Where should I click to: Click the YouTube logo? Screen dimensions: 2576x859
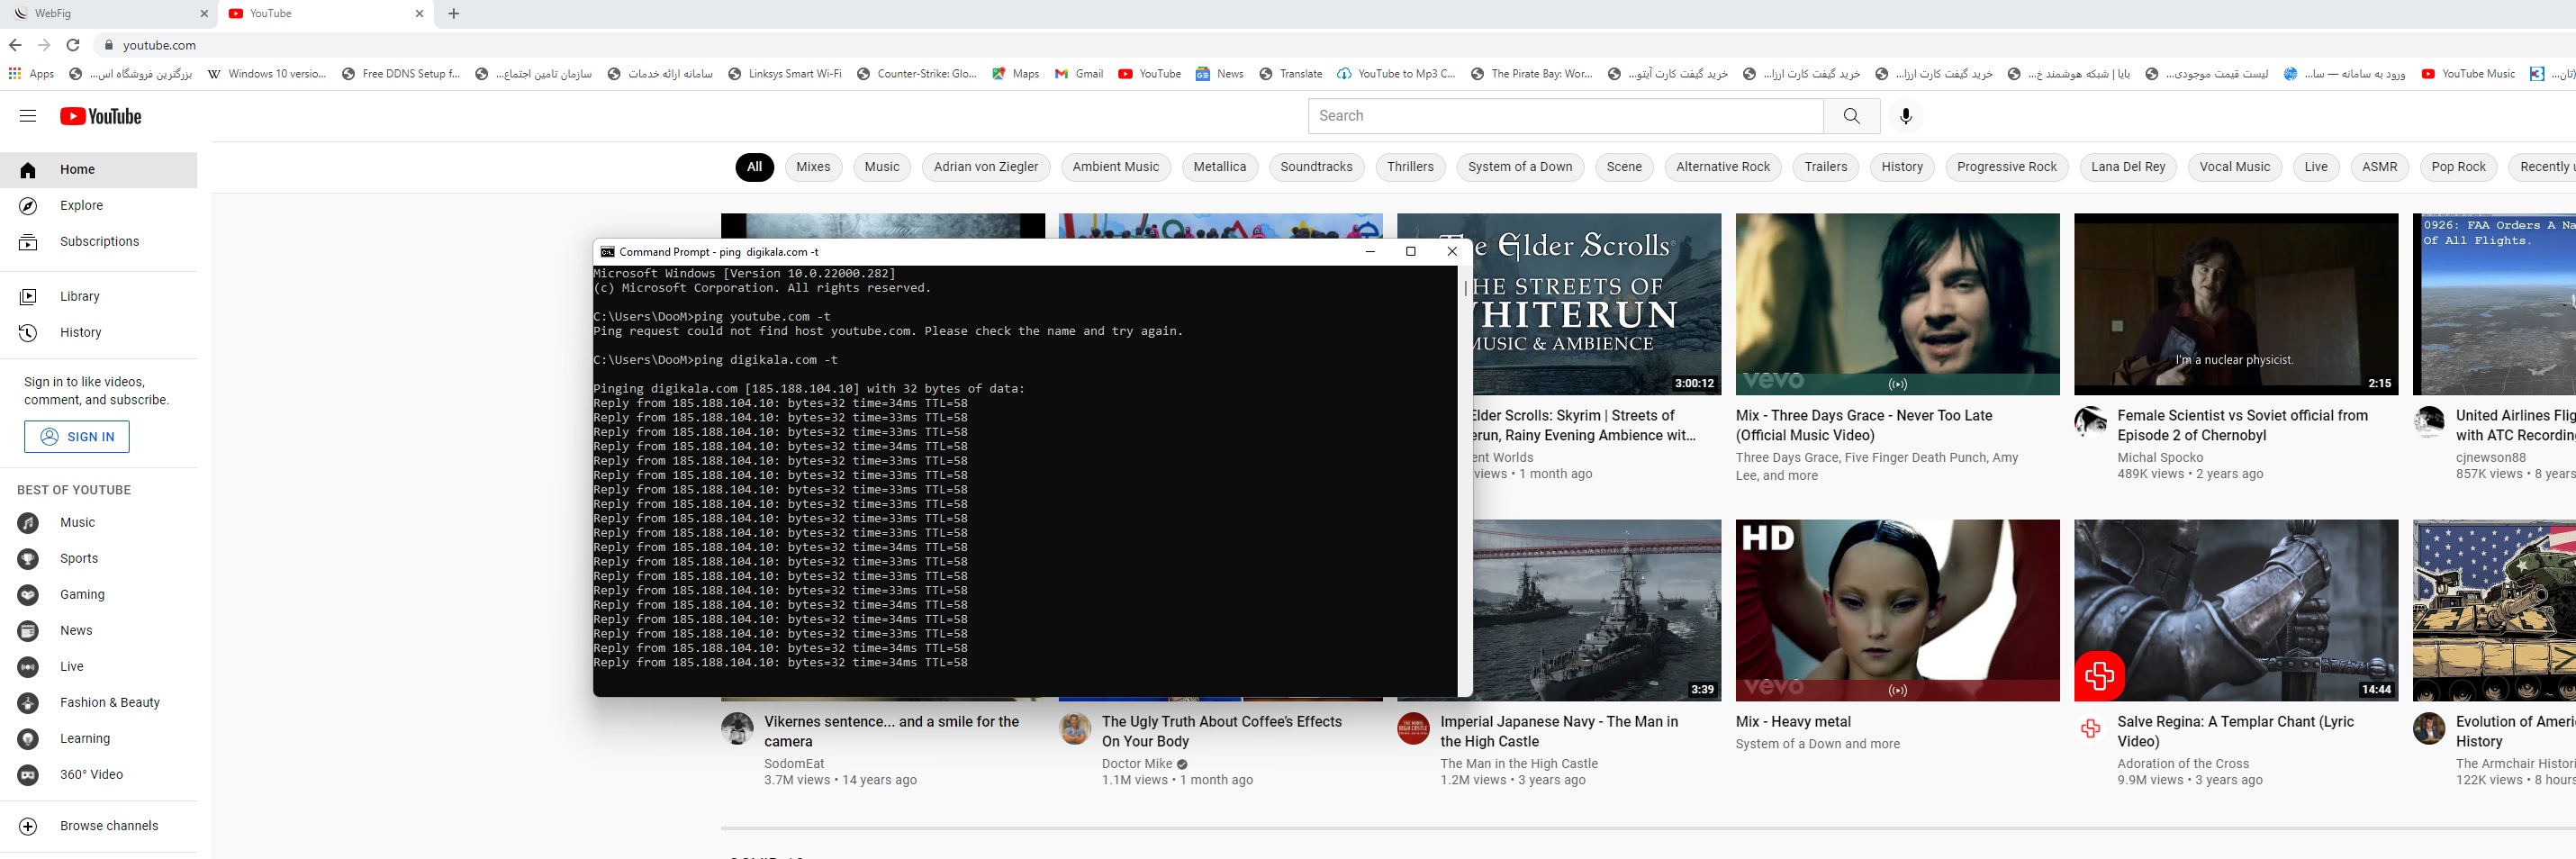(100, 116)
